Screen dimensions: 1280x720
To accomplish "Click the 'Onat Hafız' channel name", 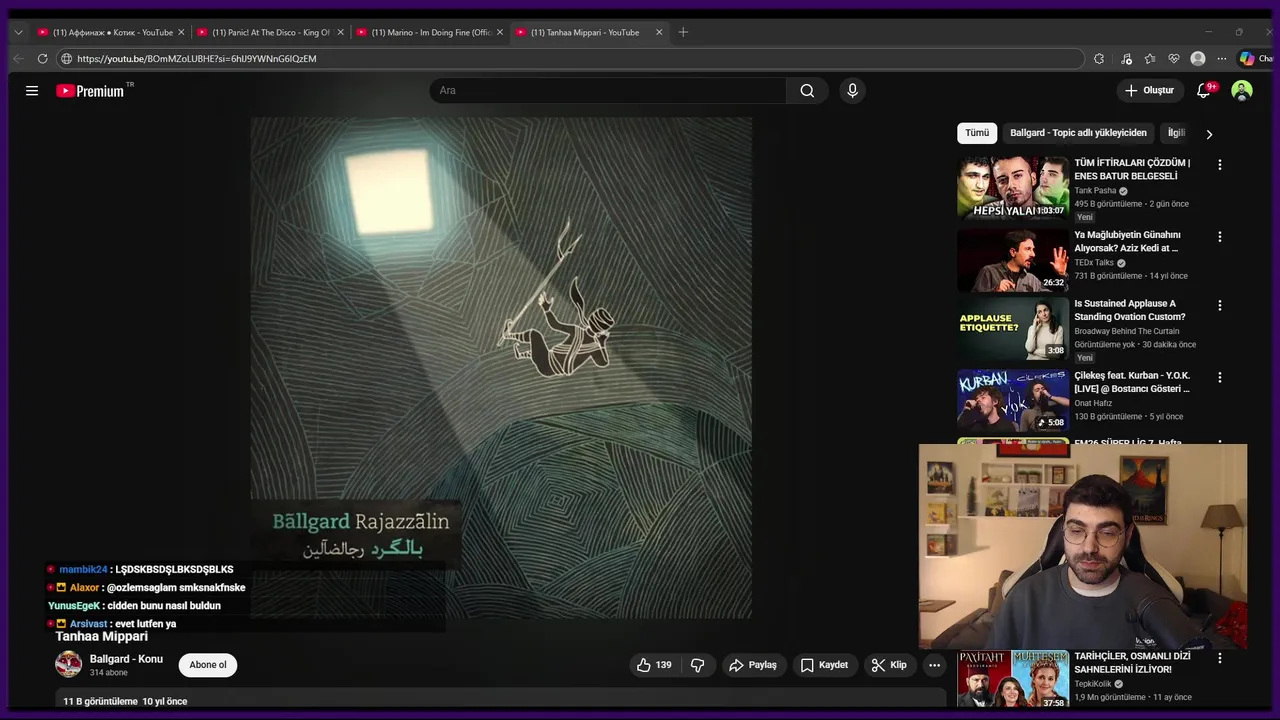I will 1094,403.
